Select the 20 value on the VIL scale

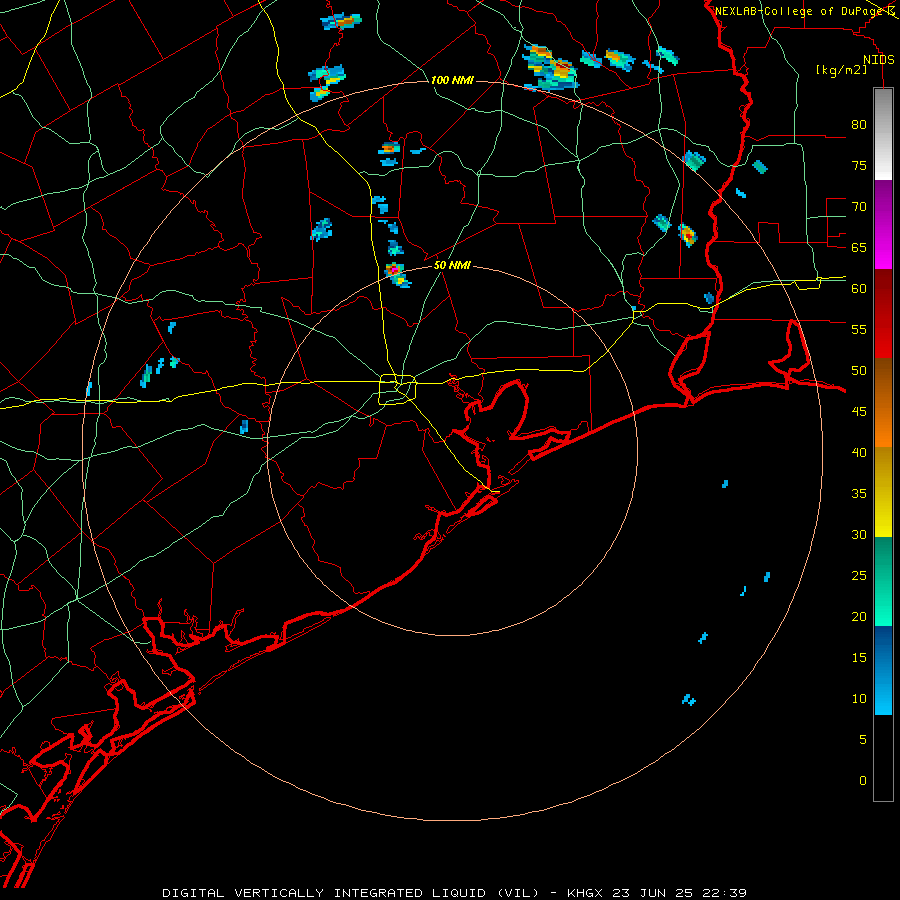859,616
